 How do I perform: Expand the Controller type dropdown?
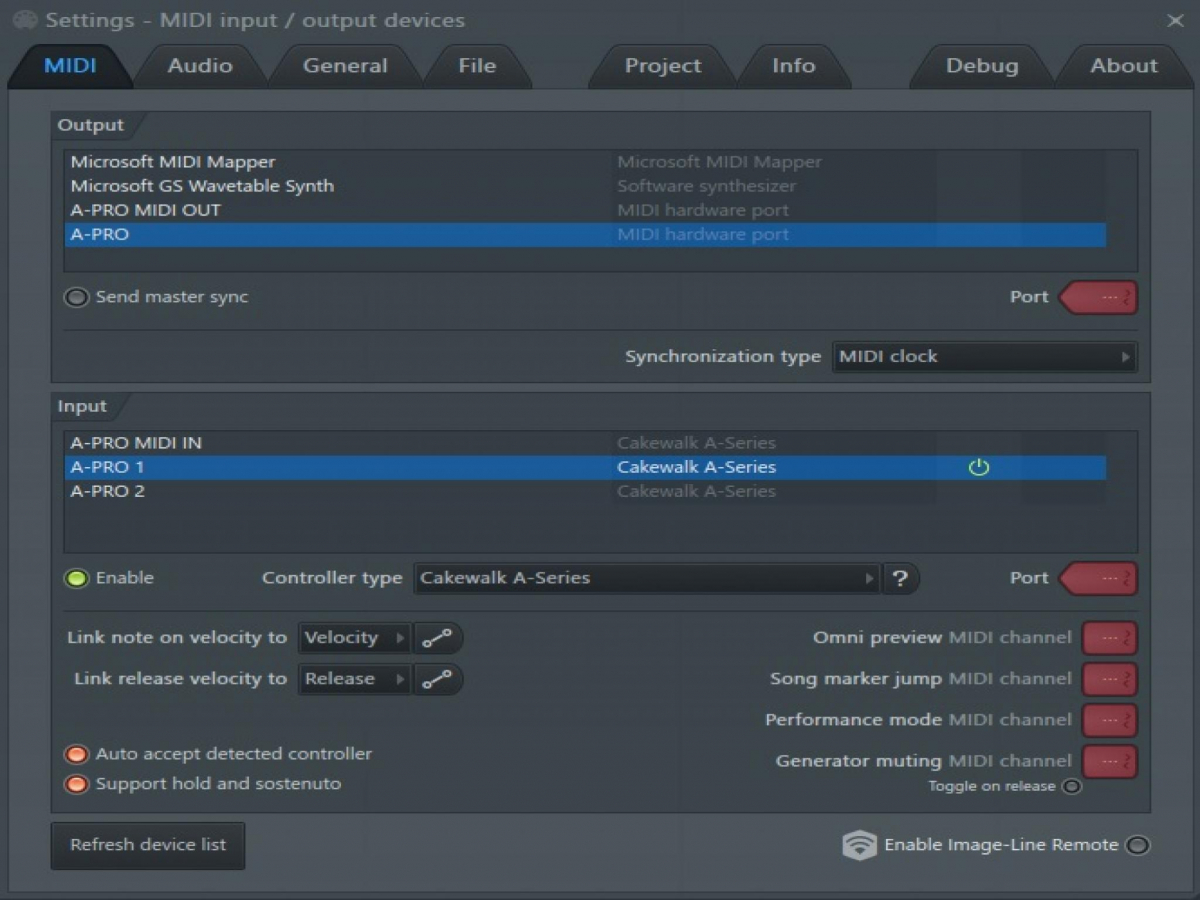point(646,578)
